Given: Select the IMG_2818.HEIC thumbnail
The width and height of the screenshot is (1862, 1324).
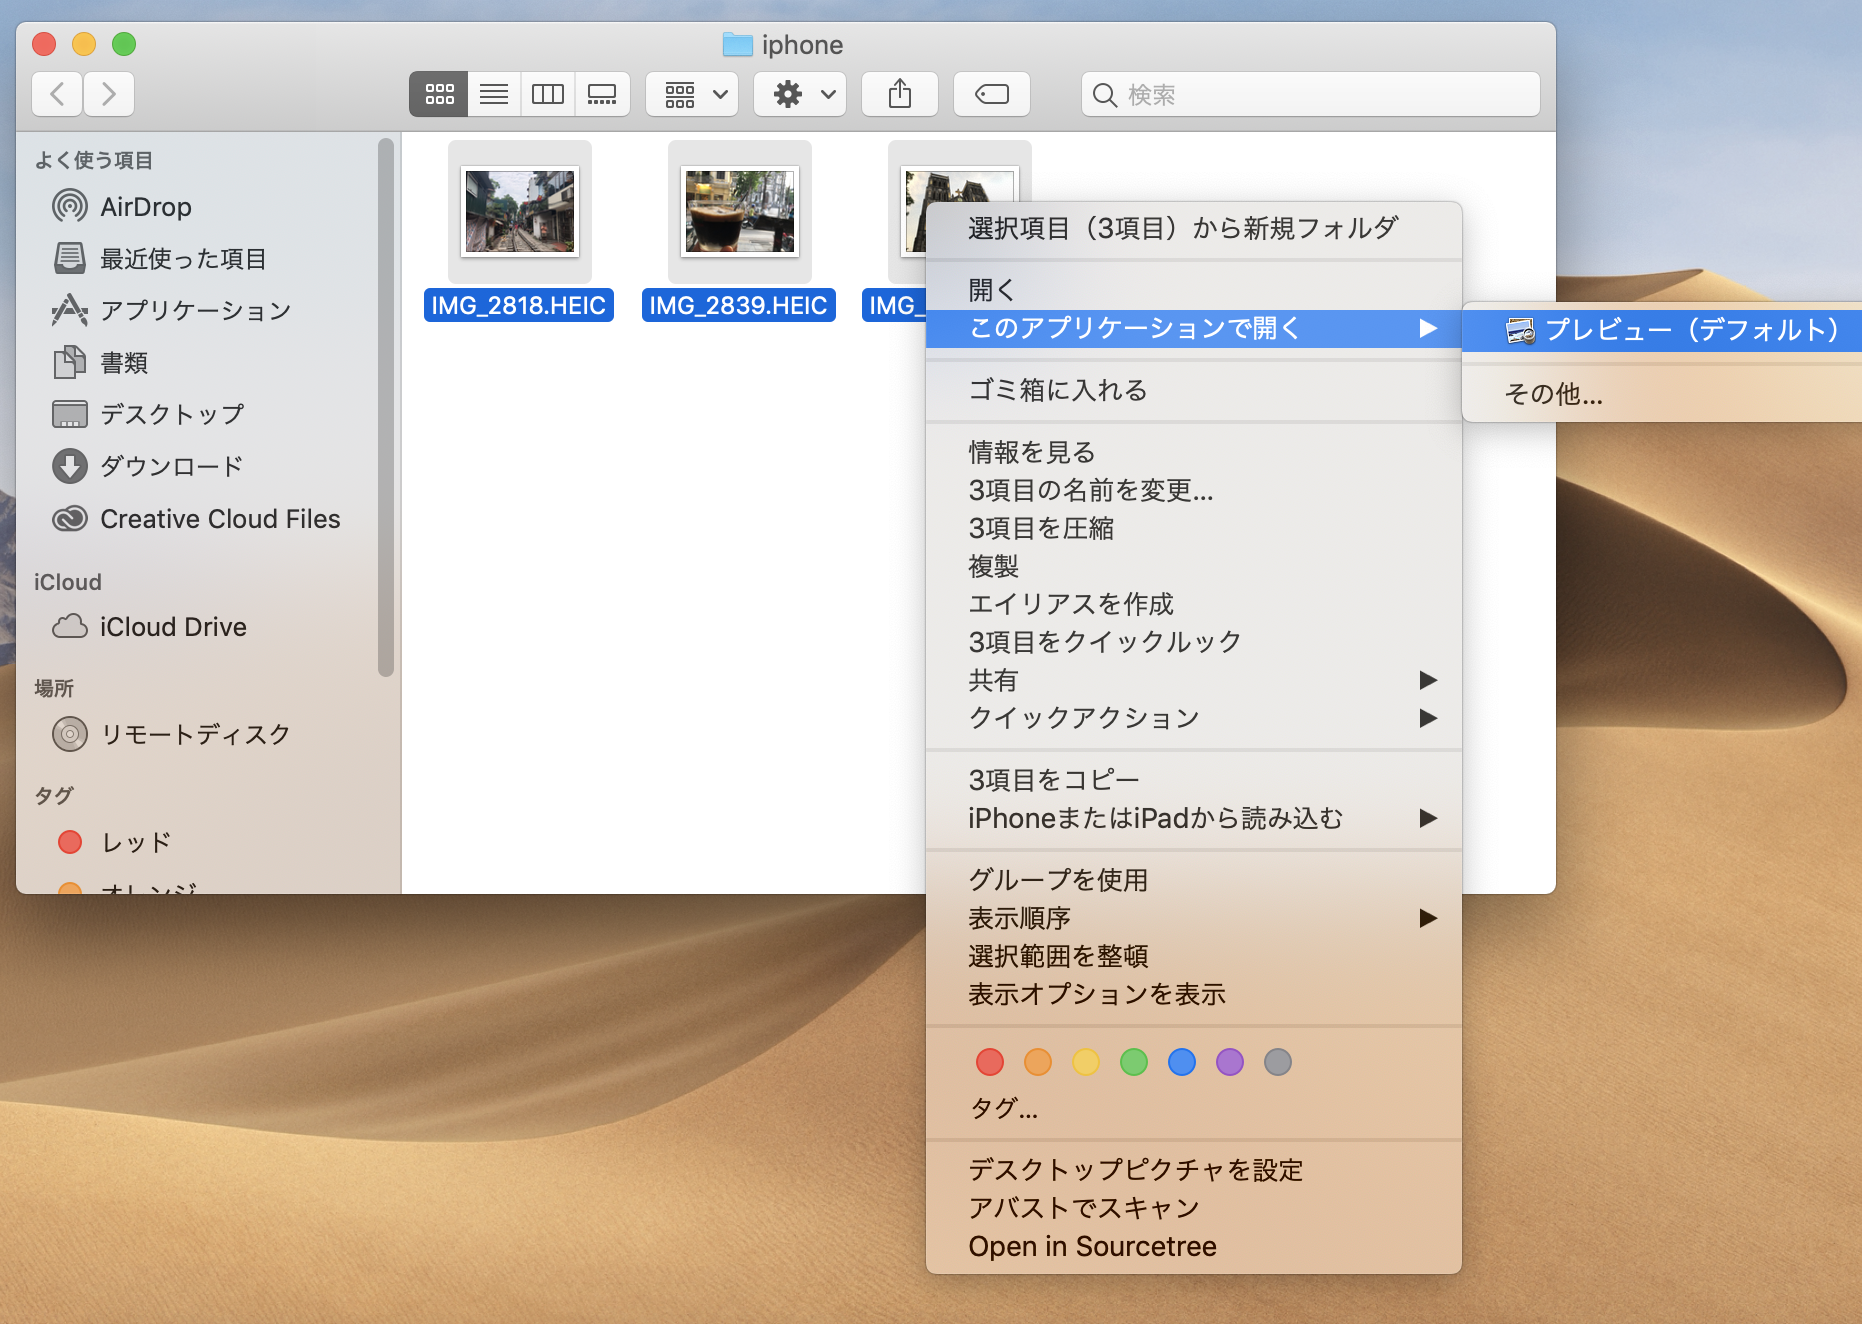Looking at the screenshot, I should [520, 211].
